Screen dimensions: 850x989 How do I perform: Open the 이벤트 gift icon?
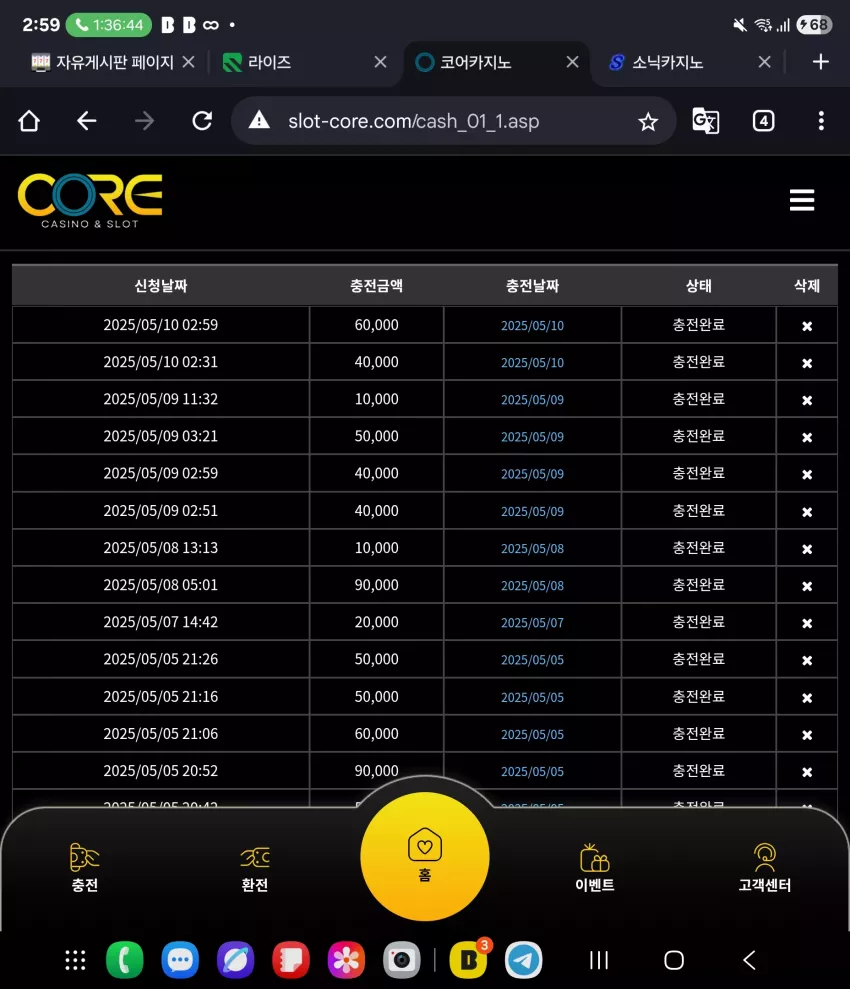[595, 868]
